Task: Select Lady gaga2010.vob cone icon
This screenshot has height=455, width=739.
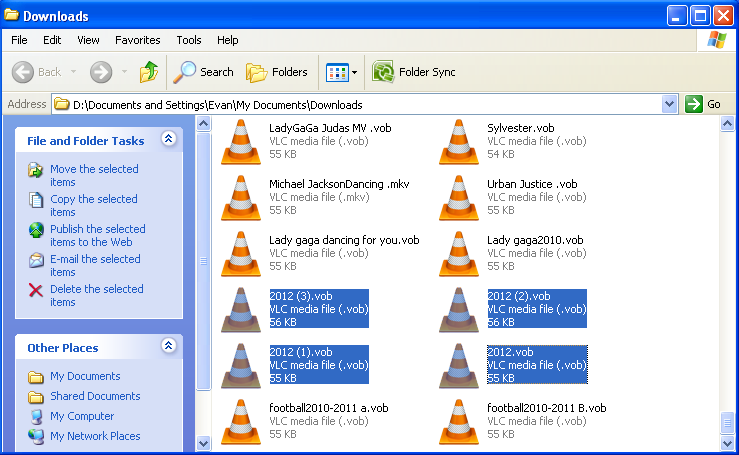Action: pyautogui.click(x=459, y=254)
